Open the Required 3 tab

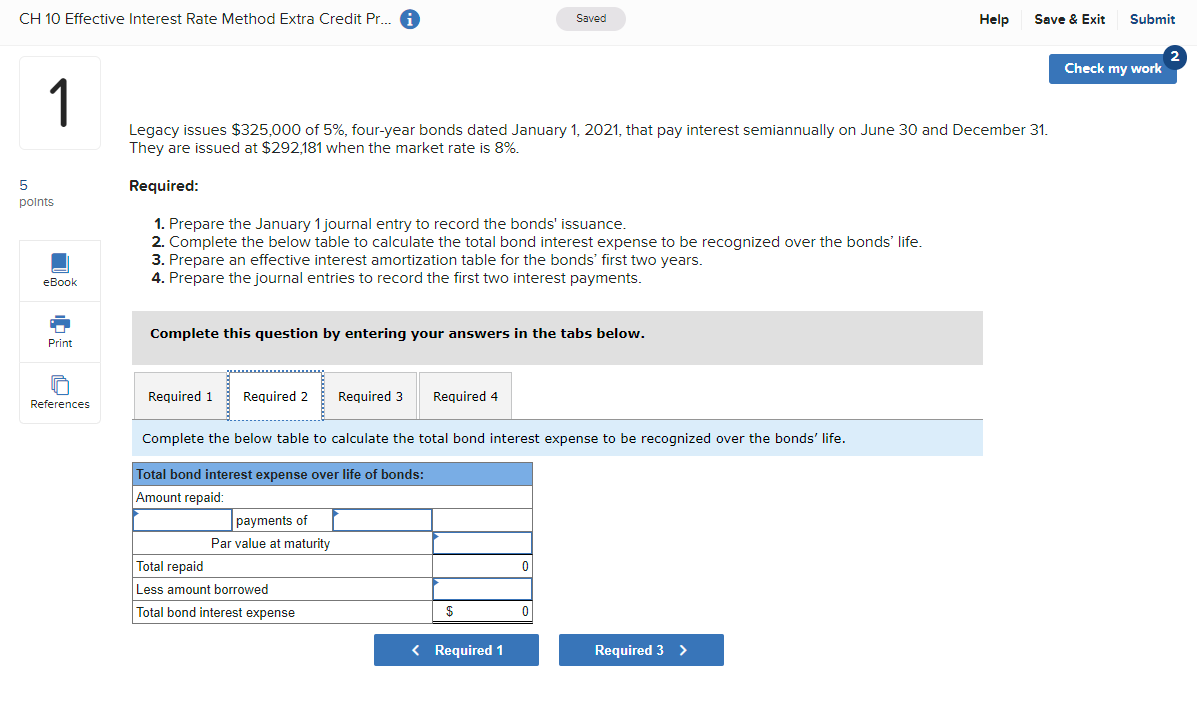point(370,396)
